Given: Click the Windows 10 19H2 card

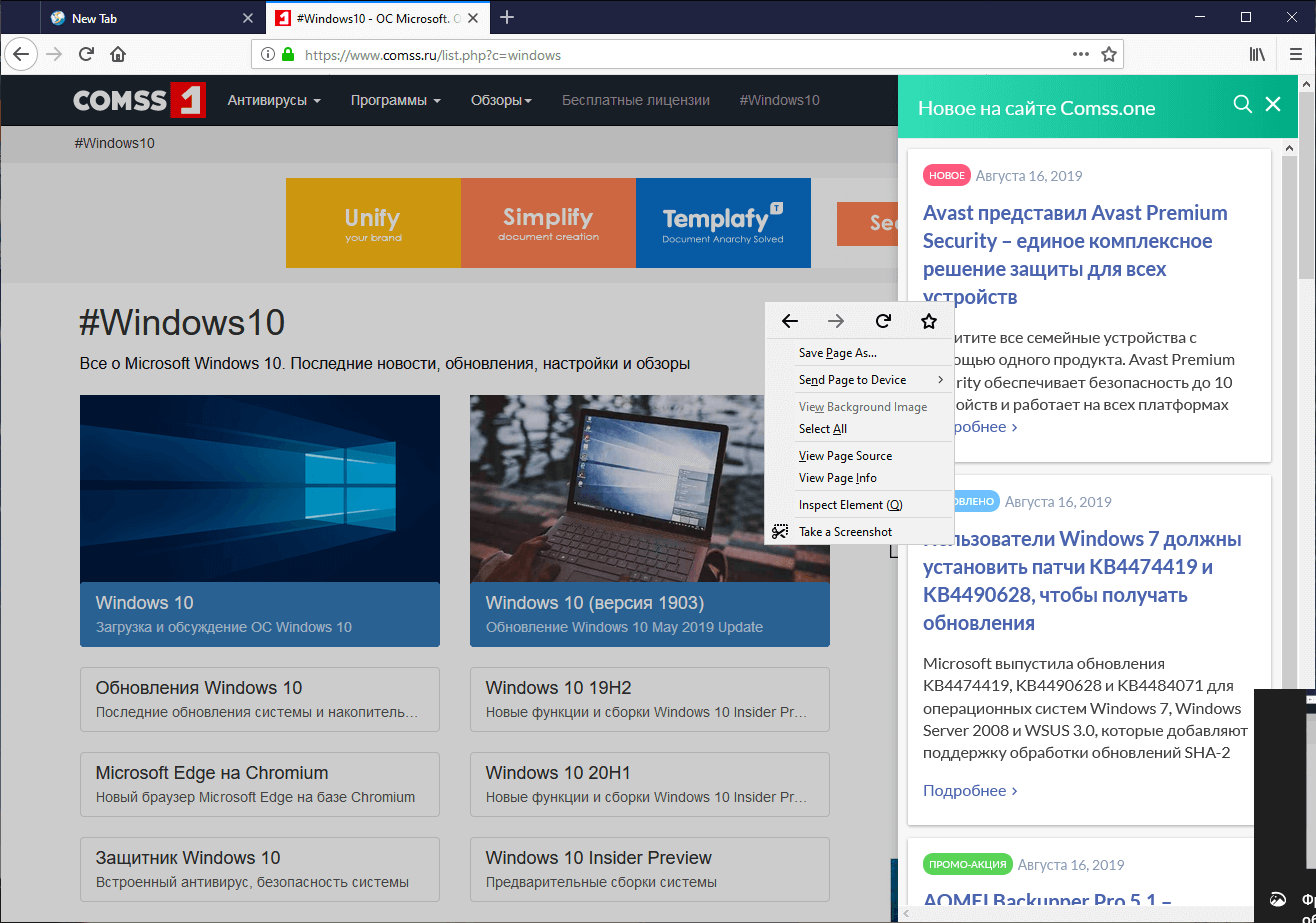Looking at the screenshot, I should click(x=649, y=699).
